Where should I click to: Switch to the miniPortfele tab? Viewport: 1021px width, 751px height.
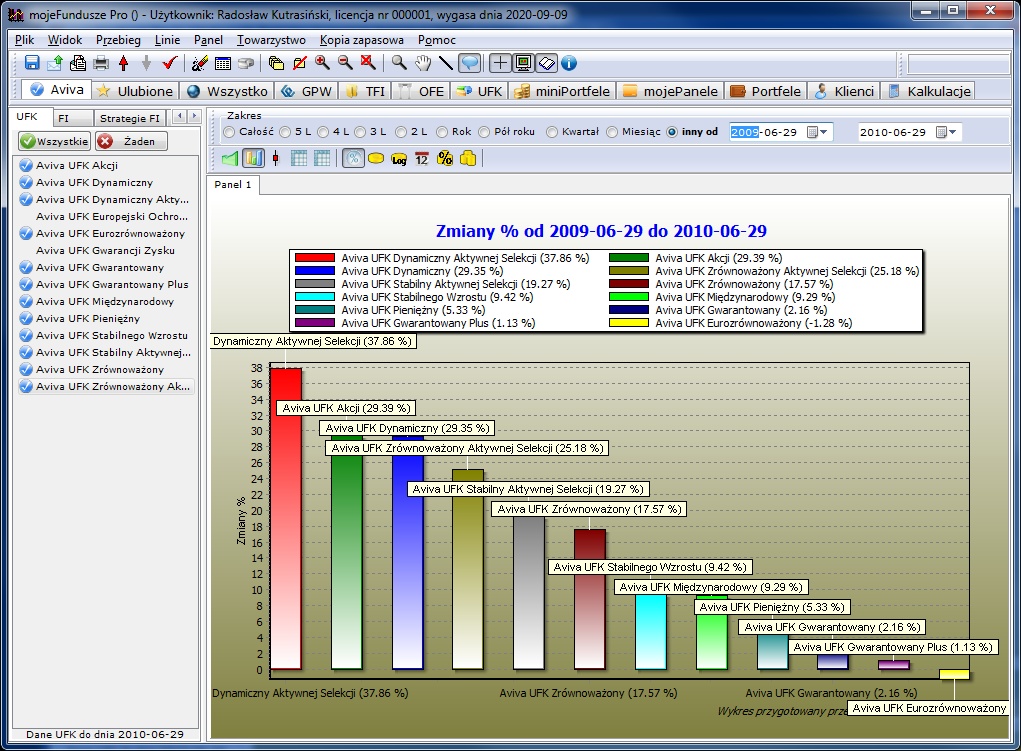(x=562, y=91)
